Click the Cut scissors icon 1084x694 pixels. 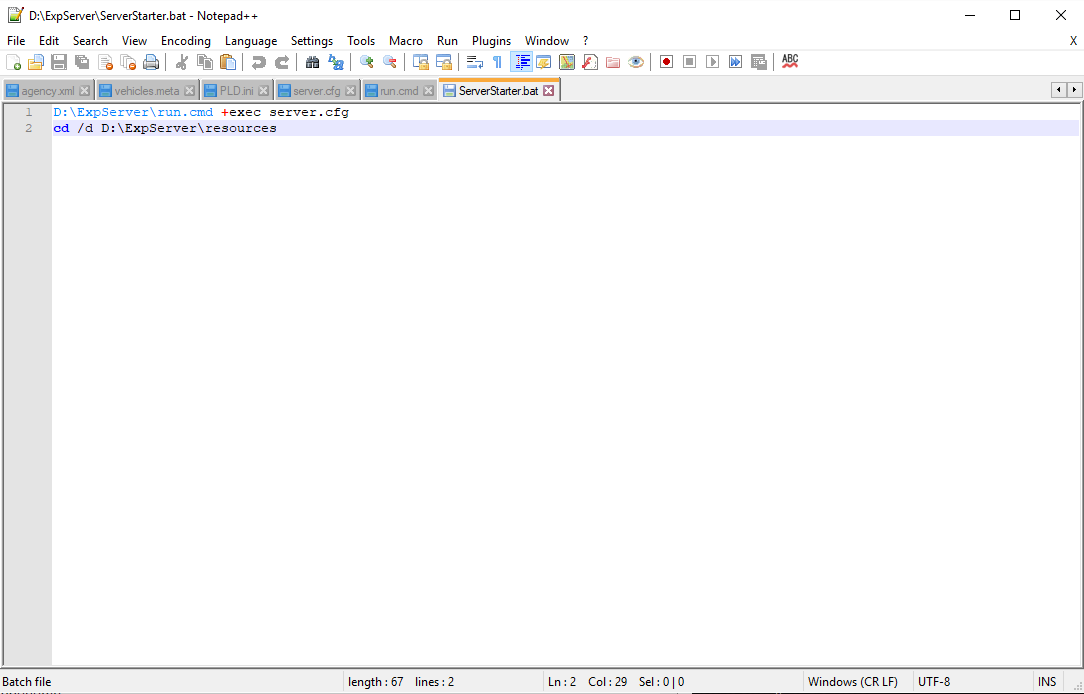(182, 62)
